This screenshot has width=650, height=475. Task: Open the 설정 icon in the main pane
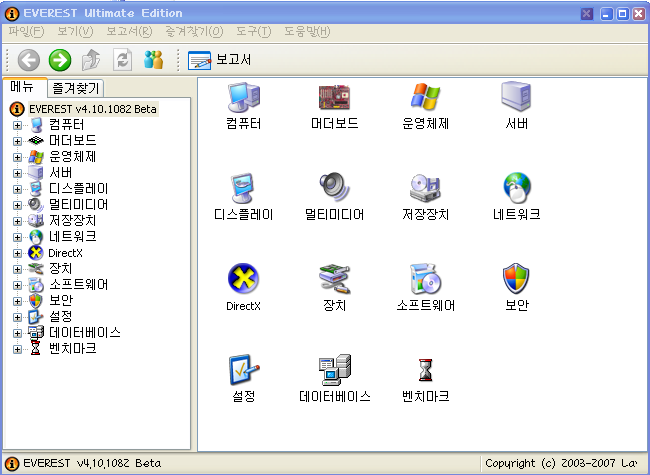(x=244, y=369)
